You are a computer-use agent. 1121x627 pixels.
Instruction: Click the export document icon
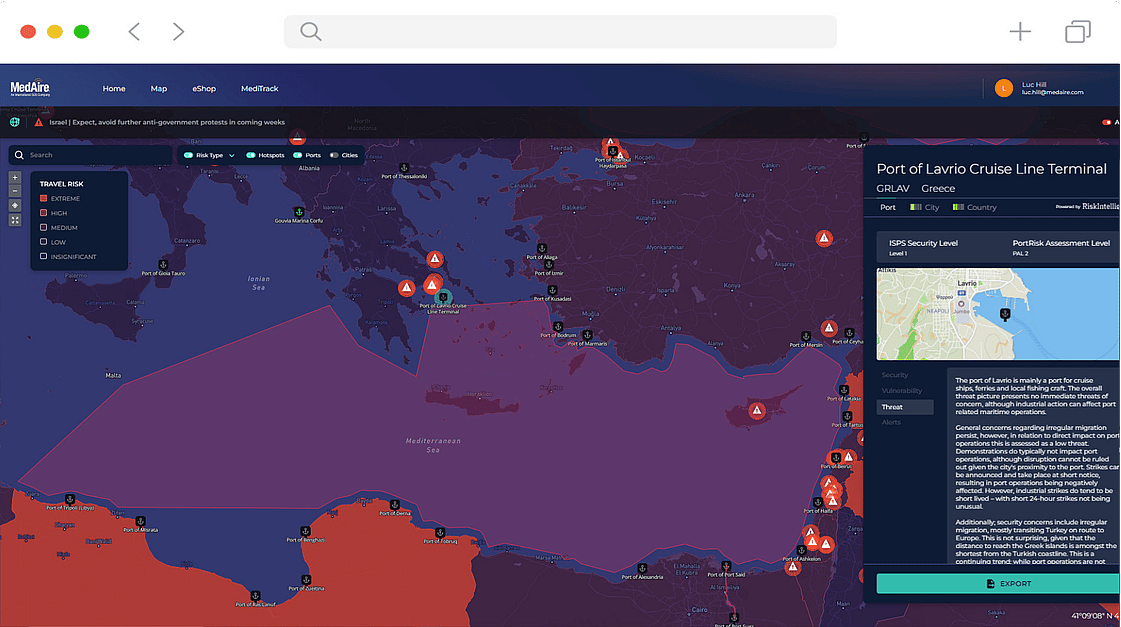[x=990, y=583]
